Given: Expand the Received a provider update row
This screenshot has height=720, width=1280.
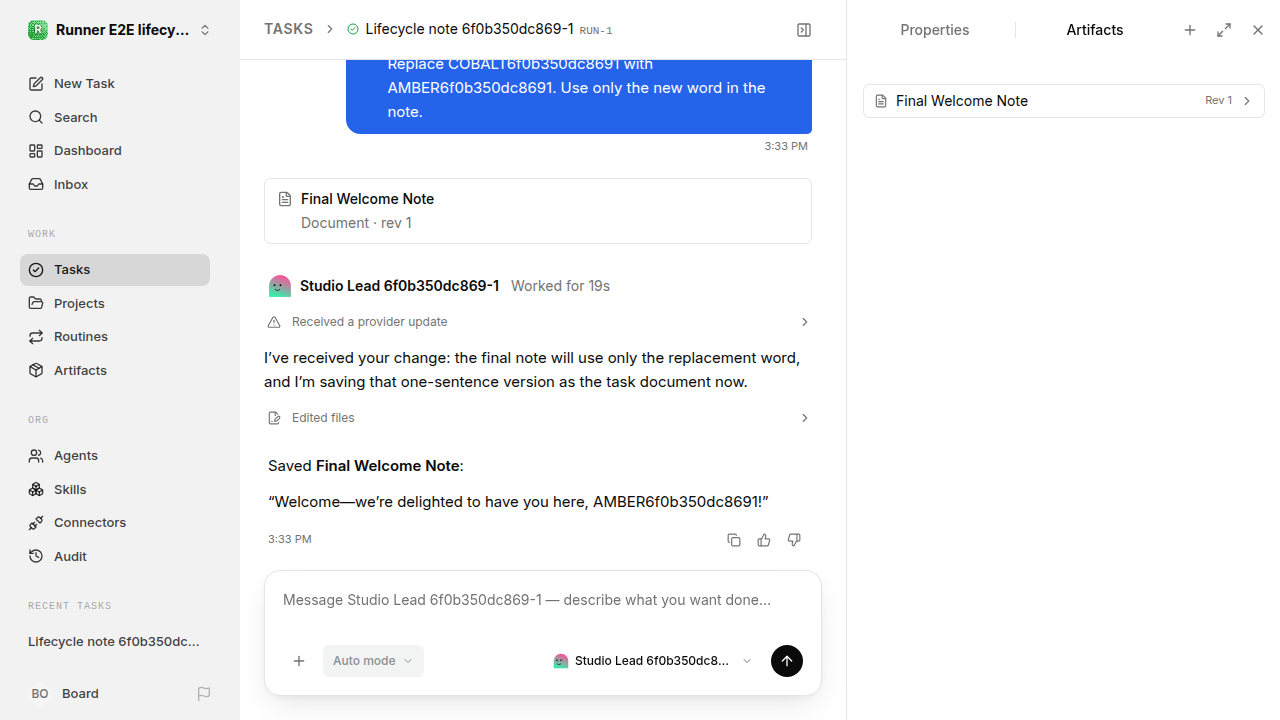Looking at the screenshot, I should point(538,322).
